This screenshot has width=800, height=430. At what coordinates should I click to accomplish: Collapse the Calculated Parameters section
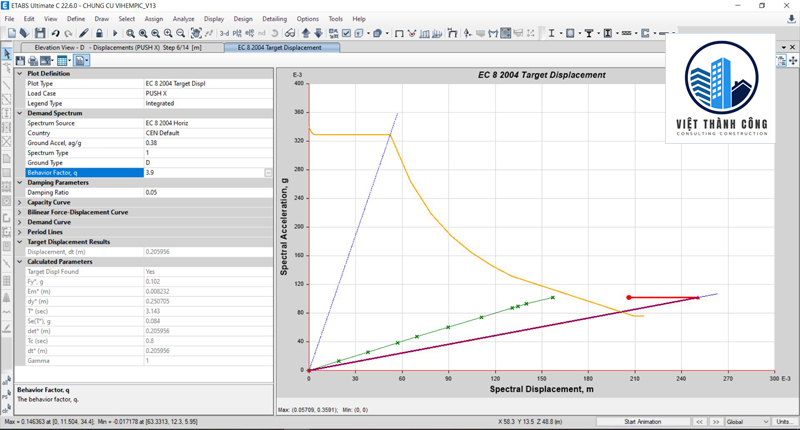[x=21, y=262]
